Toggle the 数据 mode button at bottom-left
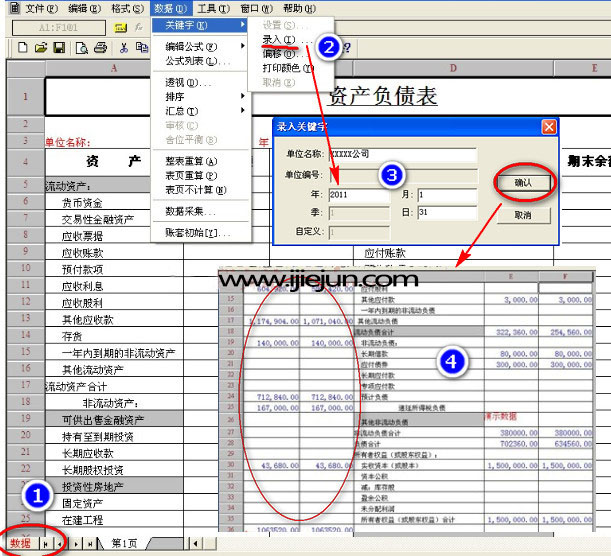This screenshot has height=556, width=611. coord(19,543)
